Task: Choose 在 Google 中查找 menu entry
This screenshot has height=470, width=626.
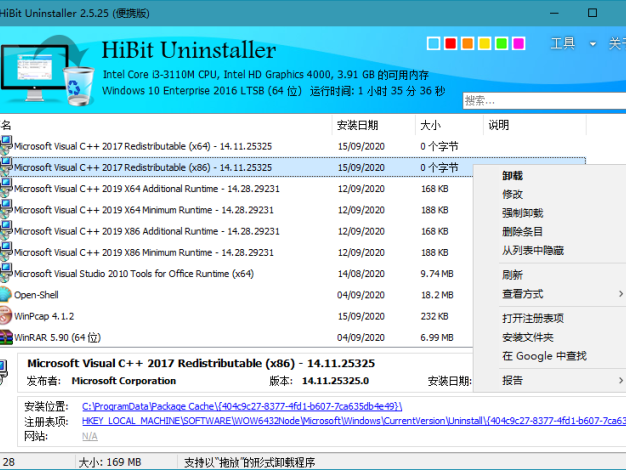Action: click(545, 356)
